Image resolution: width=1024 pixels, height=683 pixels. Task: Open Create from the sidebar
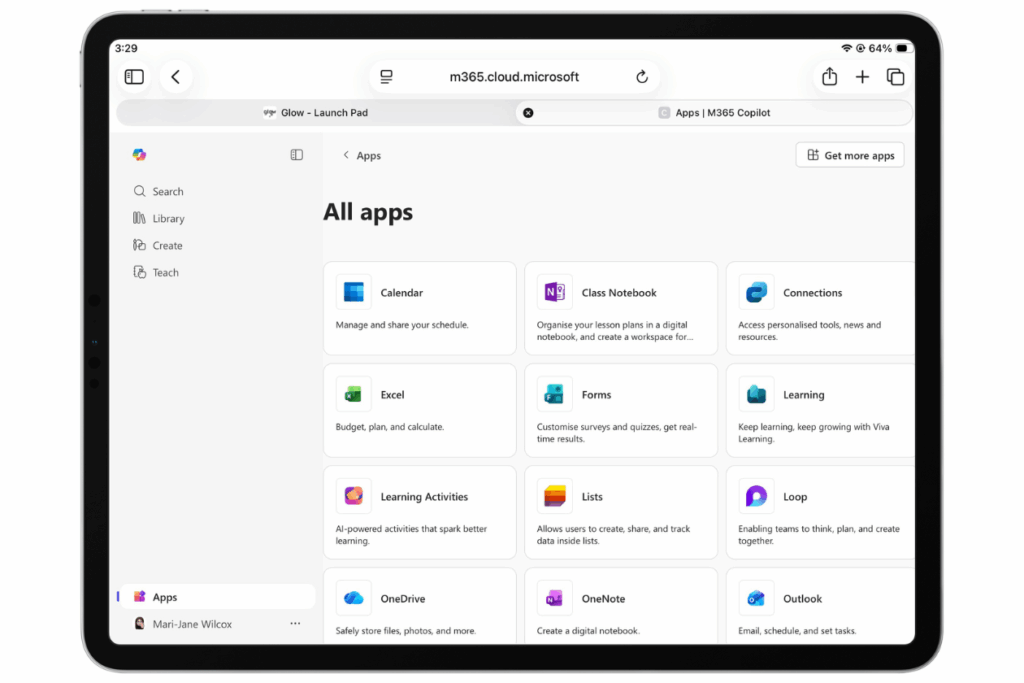tap(167, 246)
